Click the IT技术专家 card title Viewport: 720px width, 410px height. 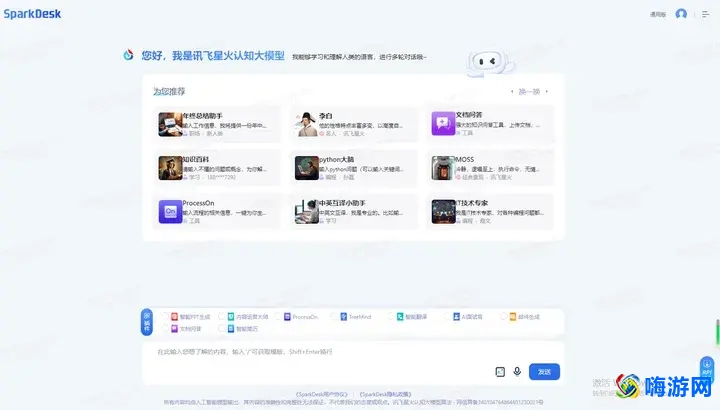point(472,203)
